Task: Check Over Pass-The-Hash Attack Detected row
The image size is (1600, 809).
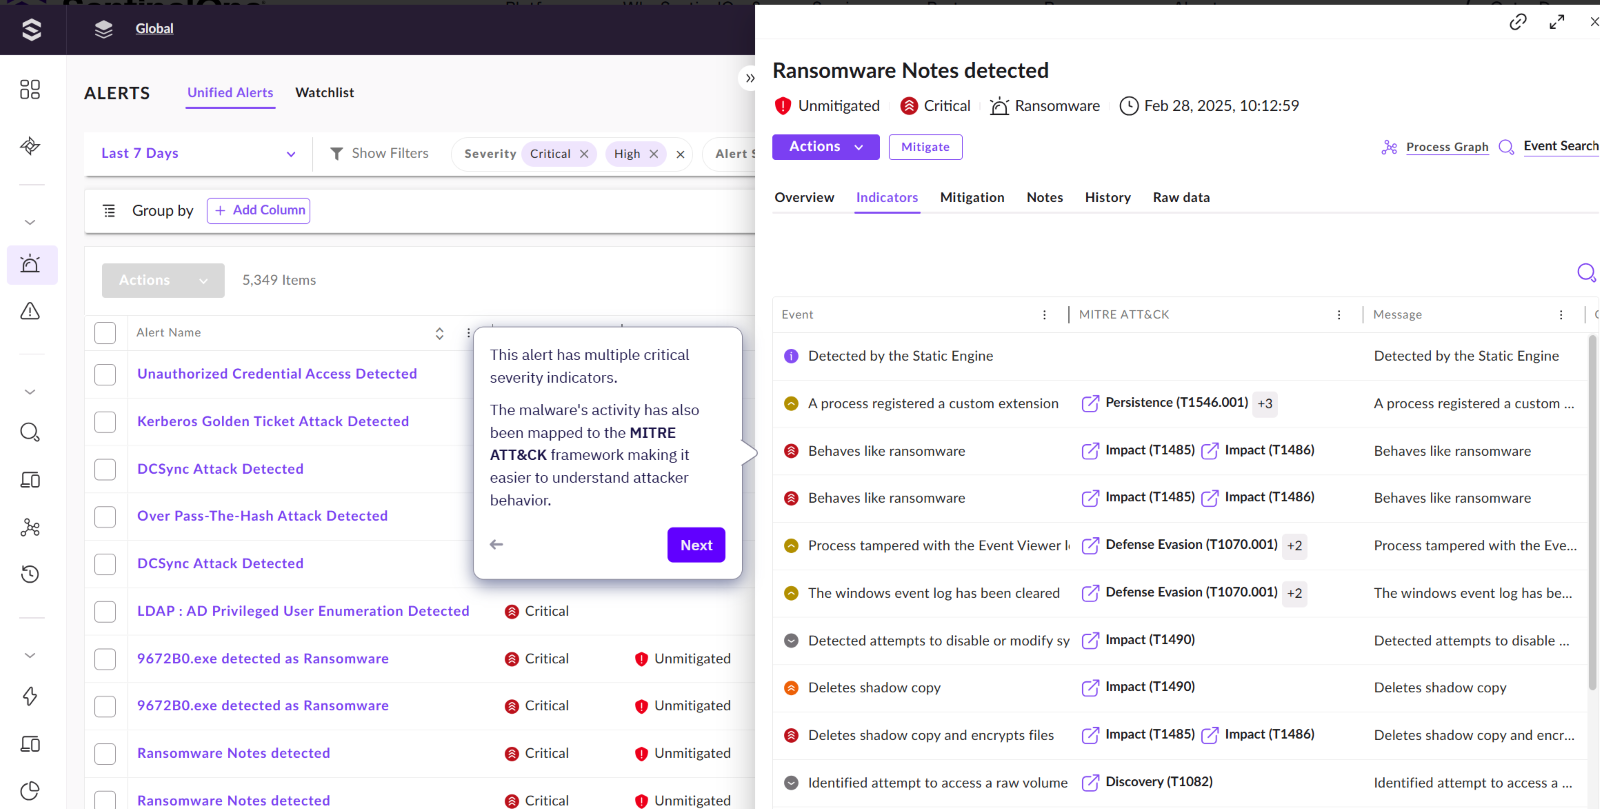Action: [105, 516]
